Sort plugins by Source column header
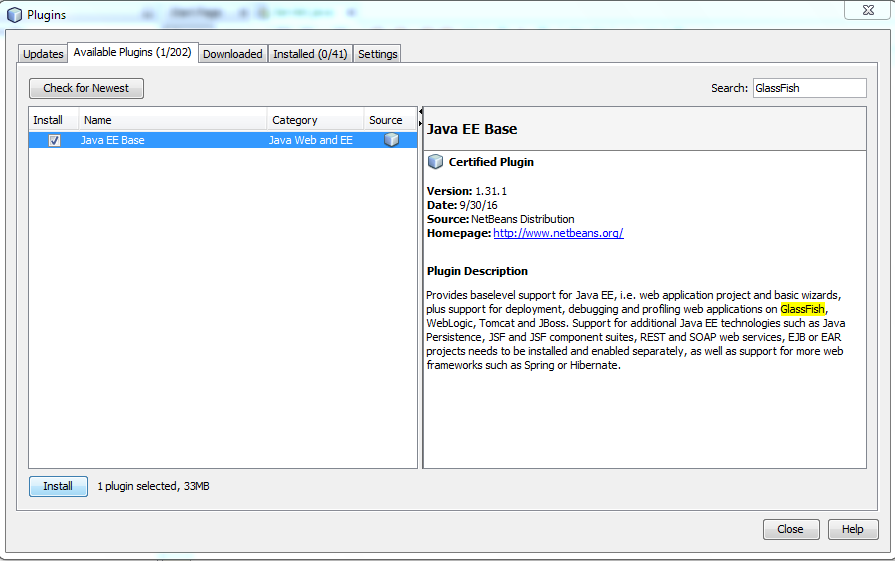895x561 pixels. point(390,120)
